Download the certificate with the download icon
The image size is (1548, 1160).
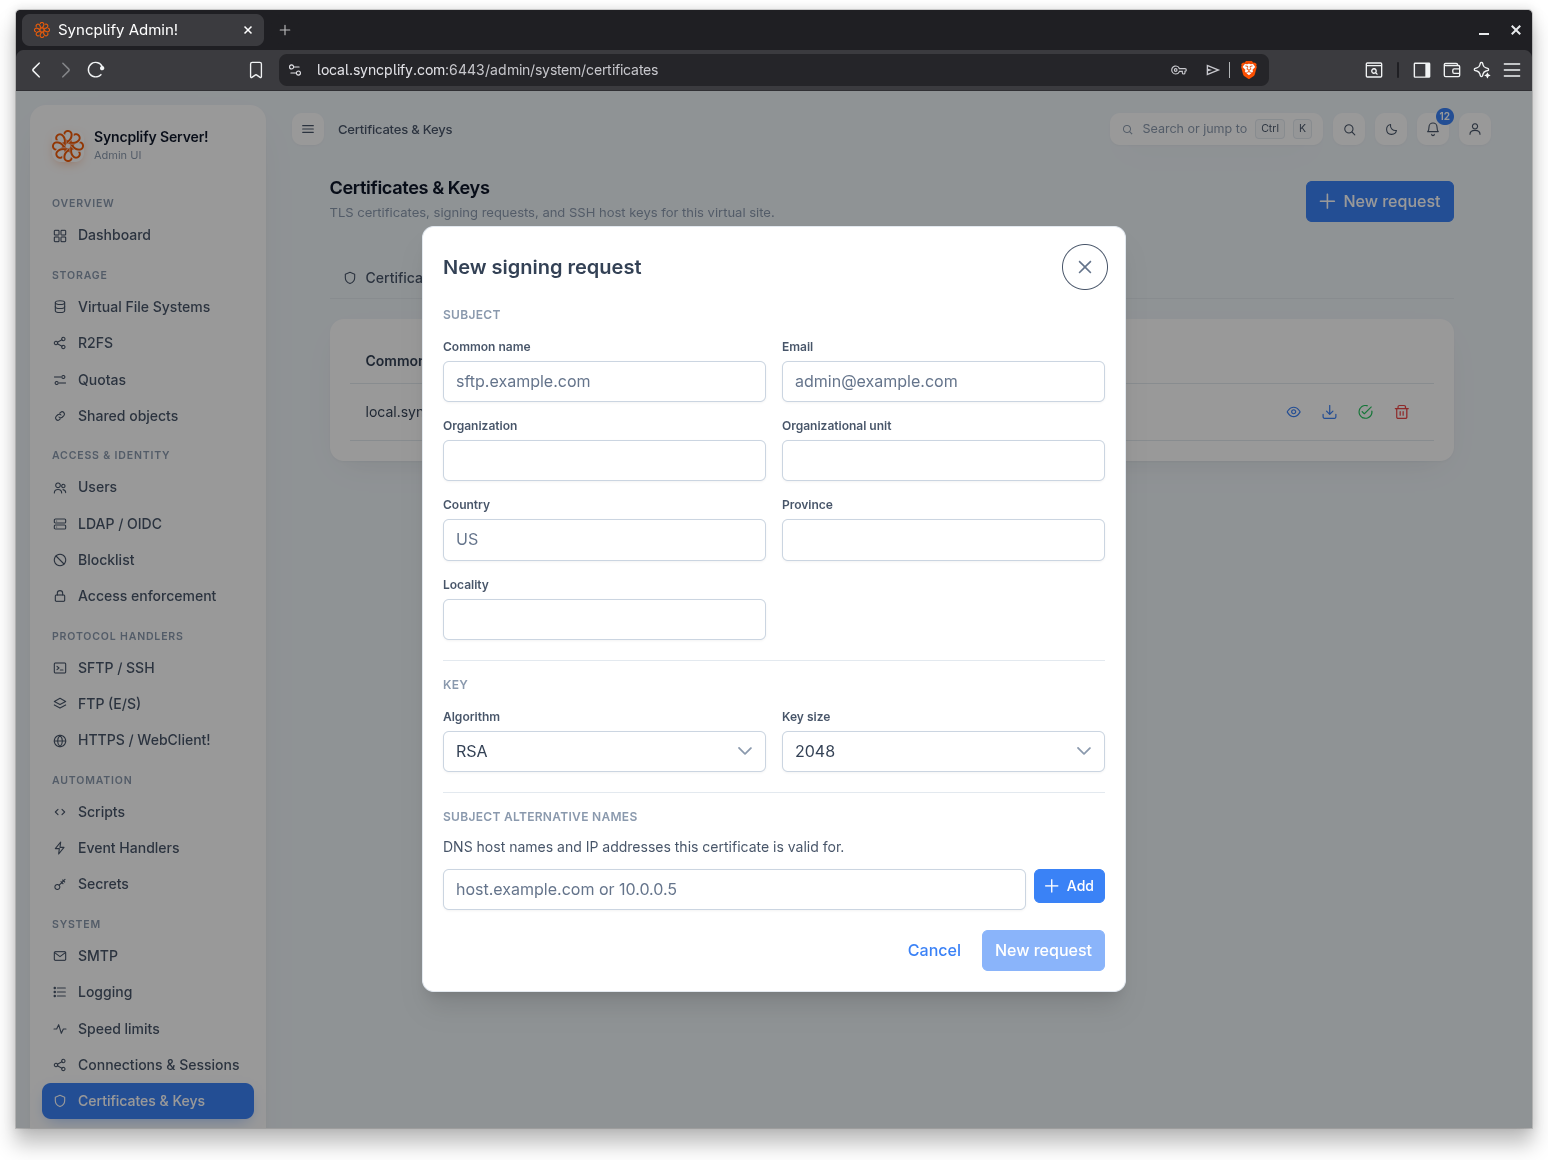[1329, 412]
